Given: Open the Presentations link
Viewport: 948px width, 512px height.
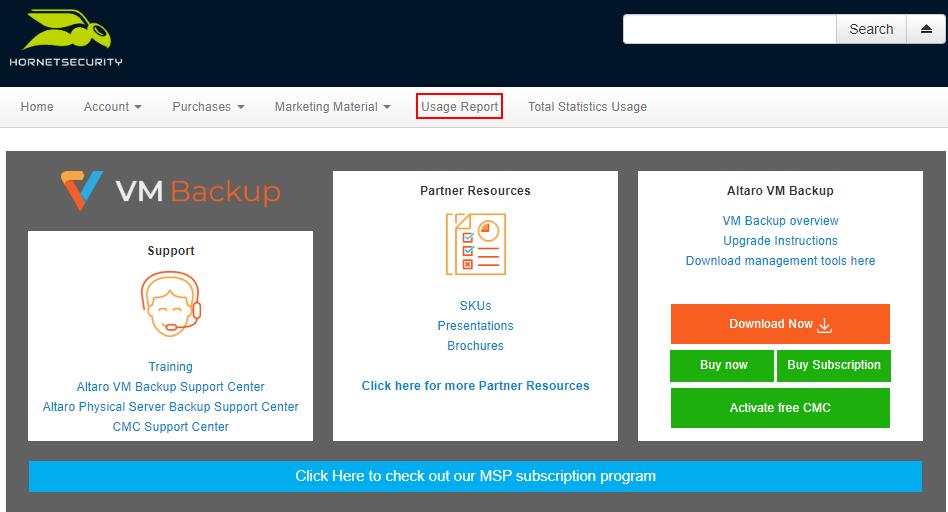Looking at the screenshot, I should [475, 325].
